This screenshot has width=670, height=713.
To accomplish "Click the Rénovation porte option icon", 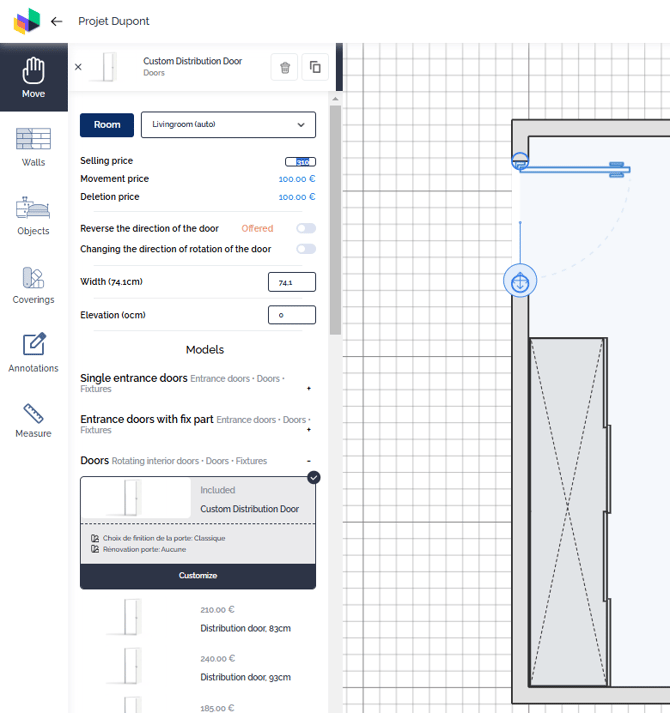I will 95,549.
